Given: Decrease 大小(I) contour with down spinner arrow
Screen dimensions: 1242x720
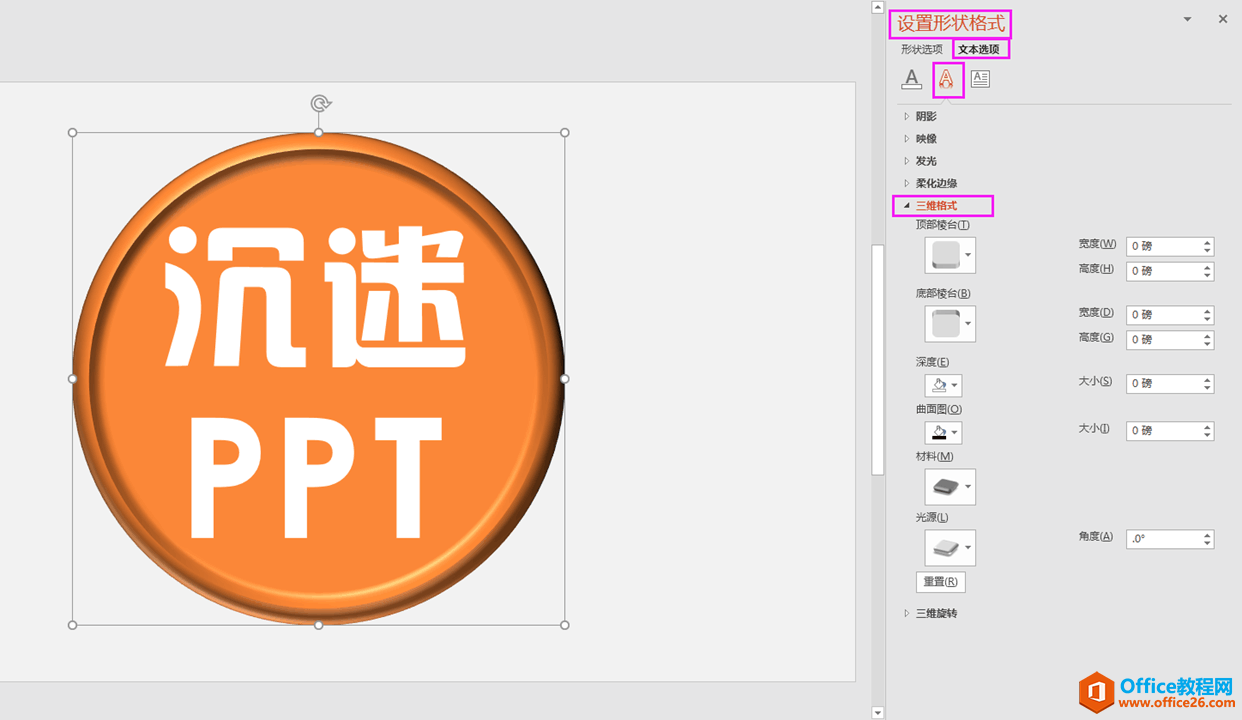Looking at the screenshot, I should 1208,436.
